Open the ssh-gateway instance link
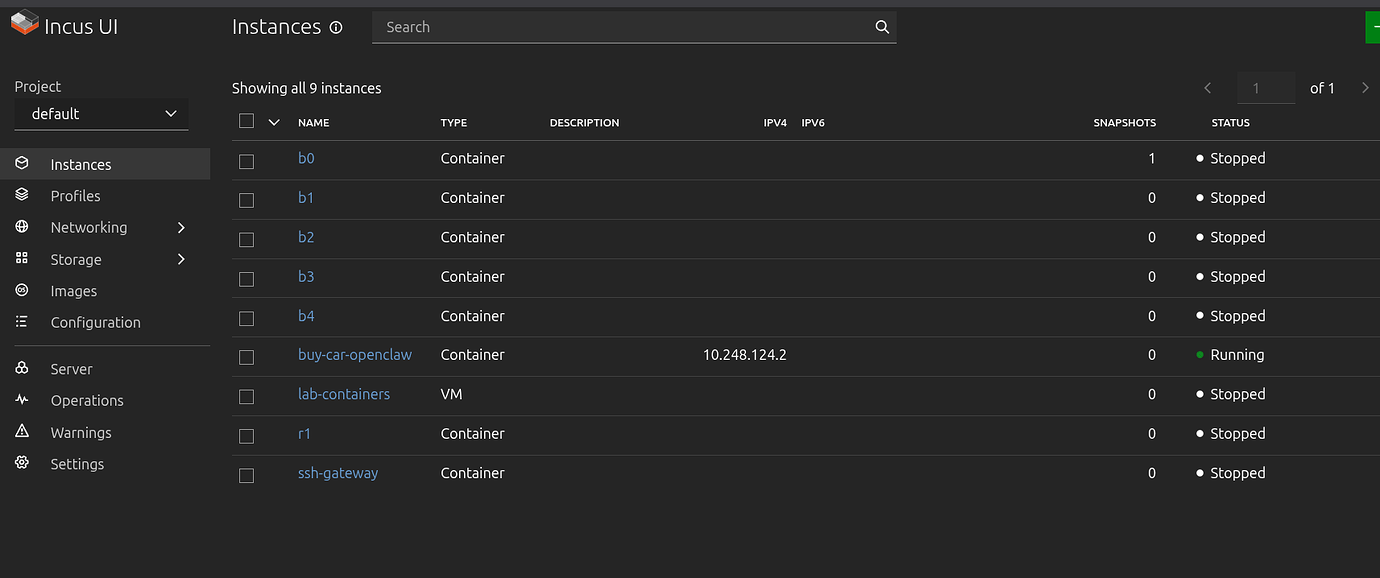The height and width of the screenshot is (578, 1380). pos(338,473)
